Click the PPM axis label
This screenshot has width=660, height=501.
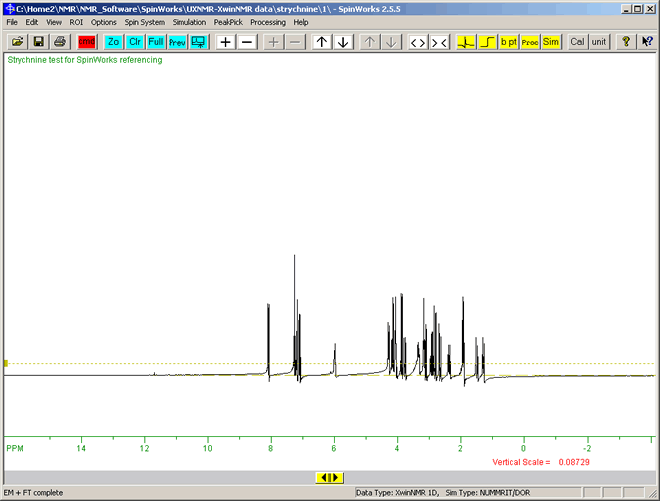tap(15, 448)
